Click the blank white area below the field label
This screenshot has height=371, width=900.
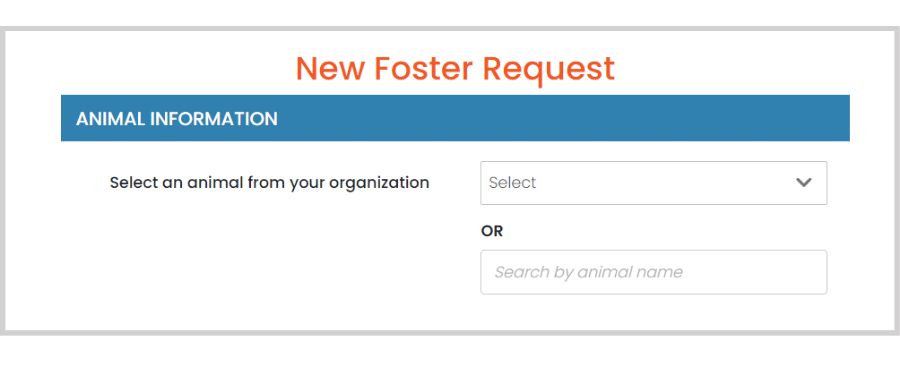coord(269,253)
